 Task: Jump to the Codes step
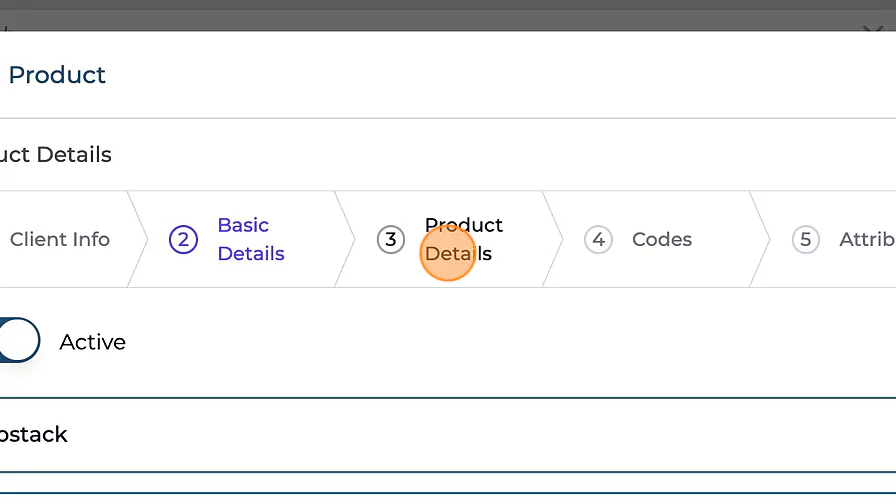coord(661,240)
